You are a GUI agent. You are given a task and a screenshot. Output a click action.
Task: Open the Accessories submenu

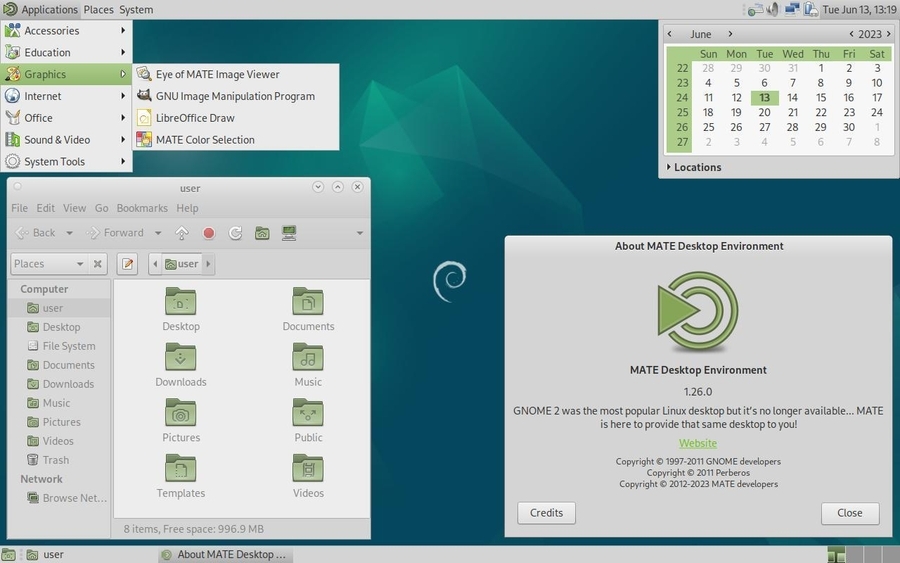pyautogui.click(x=66, y=30)
